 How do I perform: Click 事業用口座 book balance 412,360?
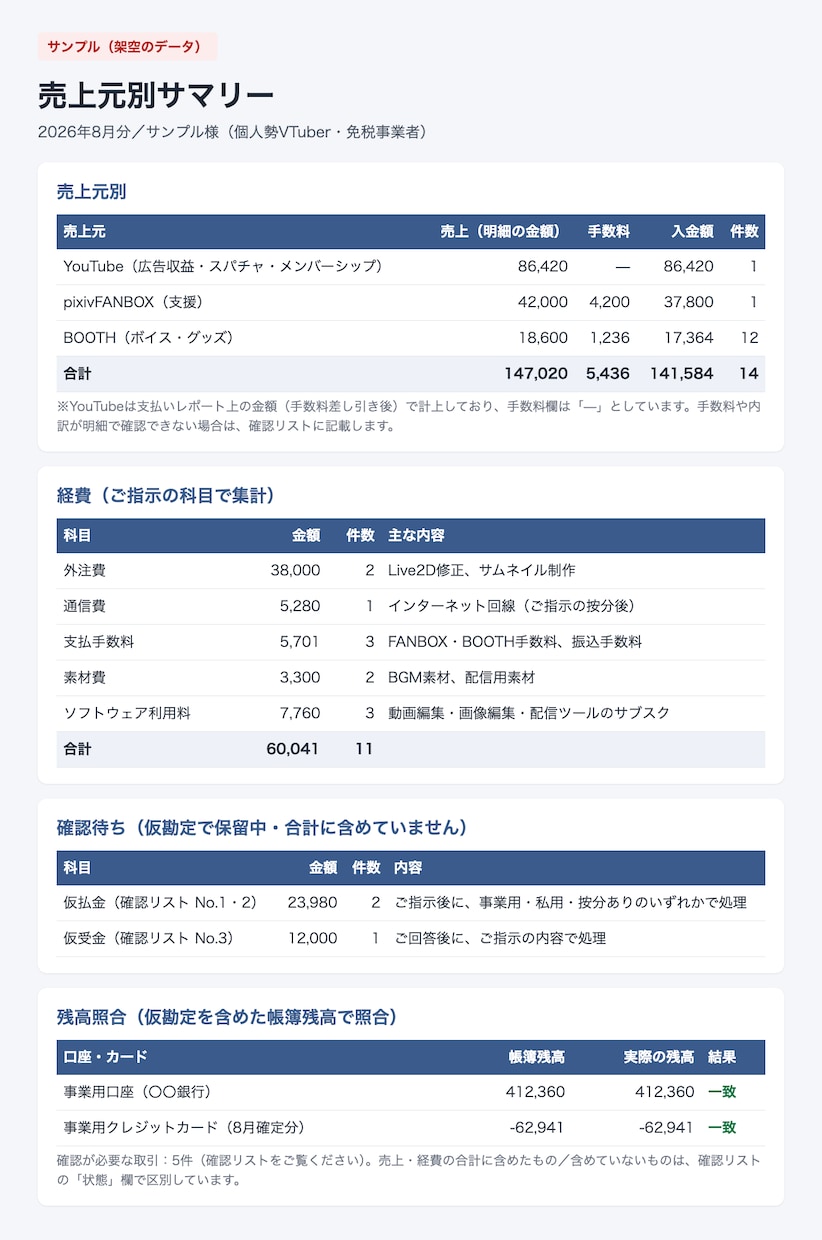[535, 1092]
